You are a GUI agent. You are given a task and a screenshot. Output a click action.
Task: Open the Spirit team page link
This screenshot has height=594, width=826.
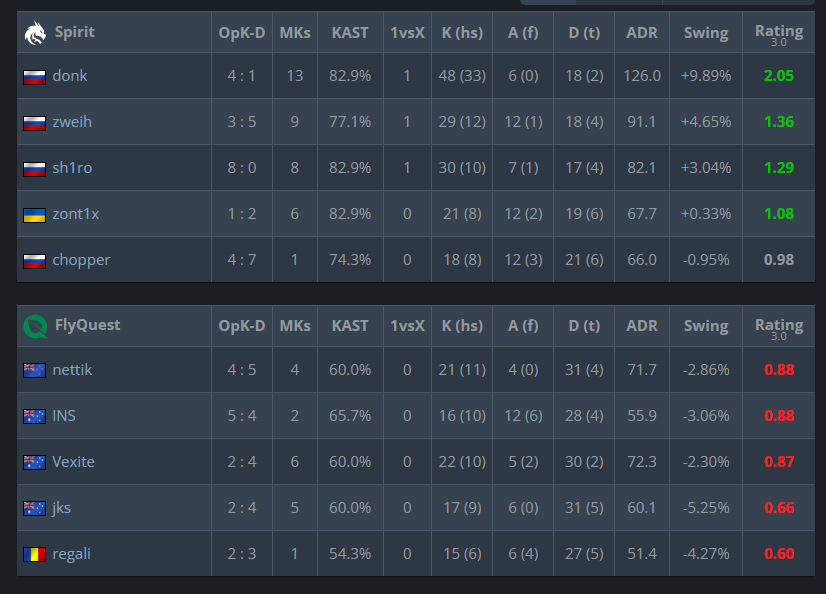(x=75, y=32)
